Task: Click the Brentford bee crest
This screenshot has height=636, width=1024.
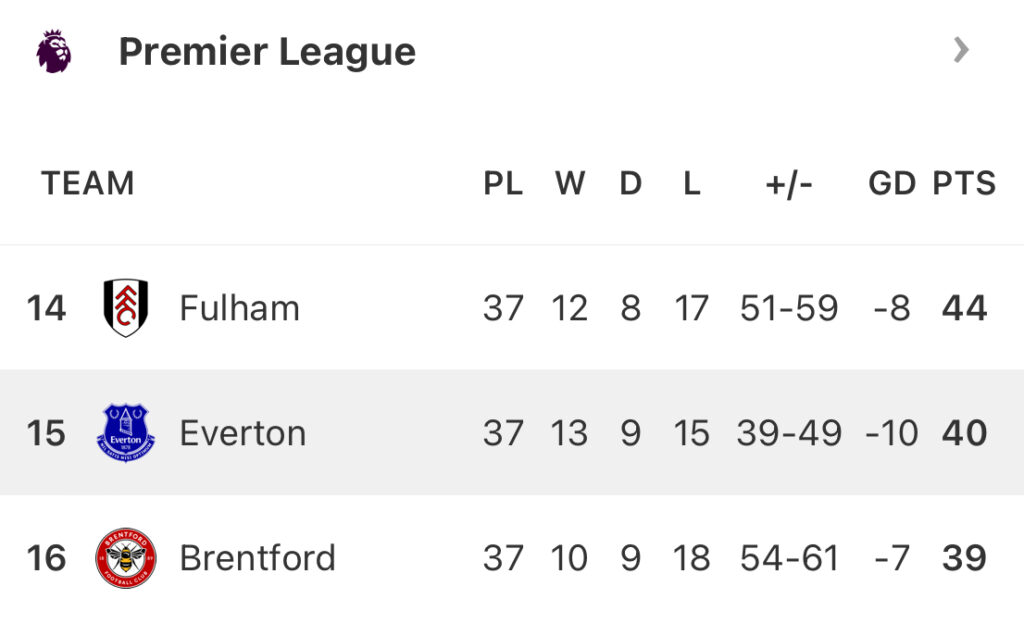Action: (126, 558)
